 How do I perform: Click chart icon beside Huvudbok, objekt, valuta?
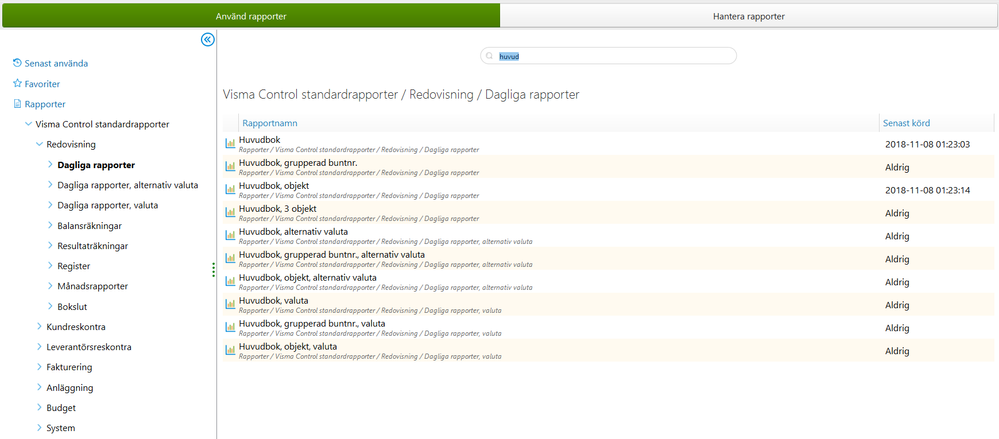231,350
